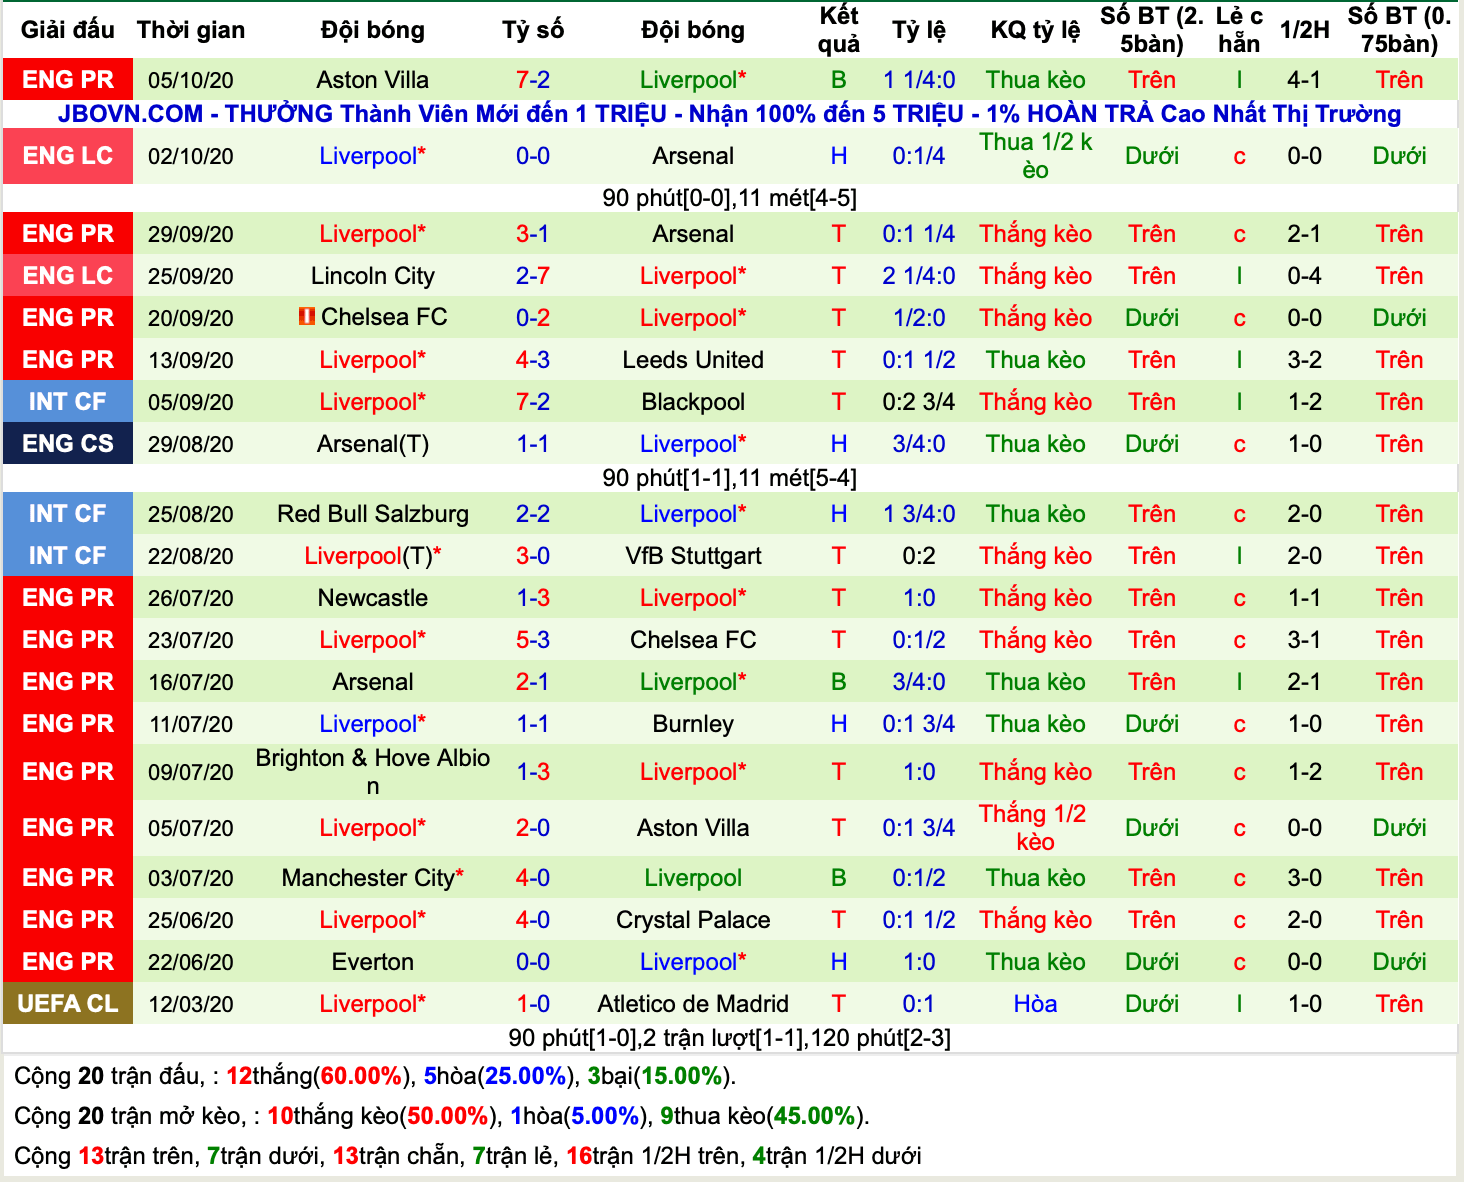Click ENG LC label on 25/09/20 row

coord(68,276)
